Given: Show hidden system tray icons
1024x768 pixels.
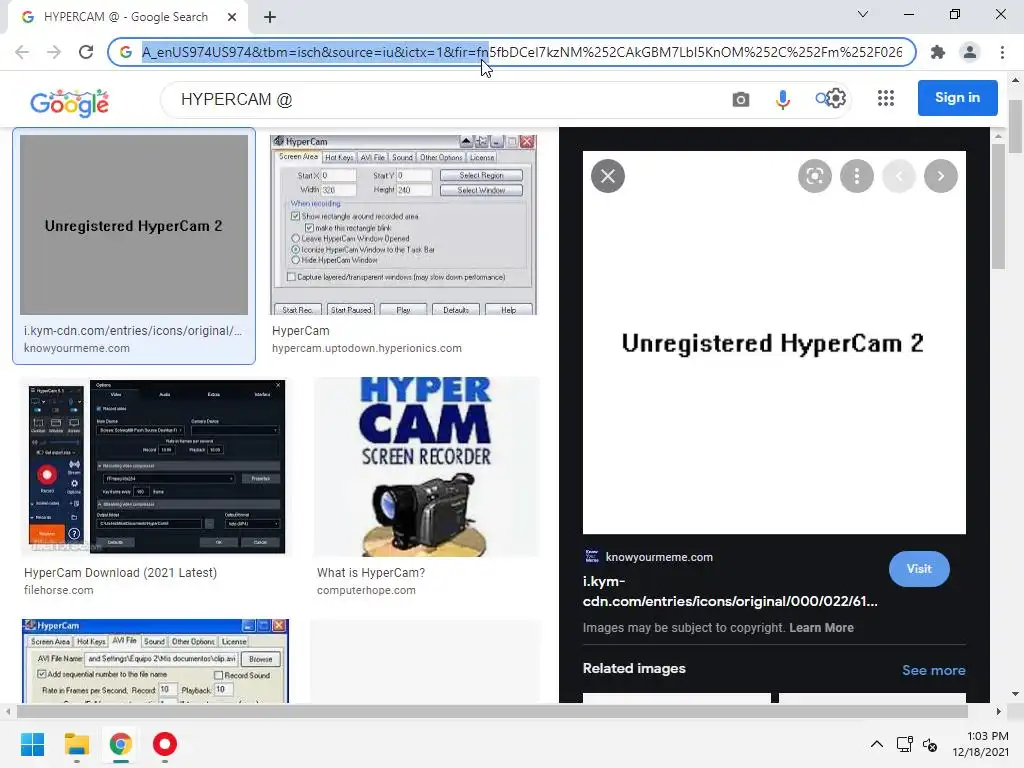Looking at the screenshot, I should point(876,744).
